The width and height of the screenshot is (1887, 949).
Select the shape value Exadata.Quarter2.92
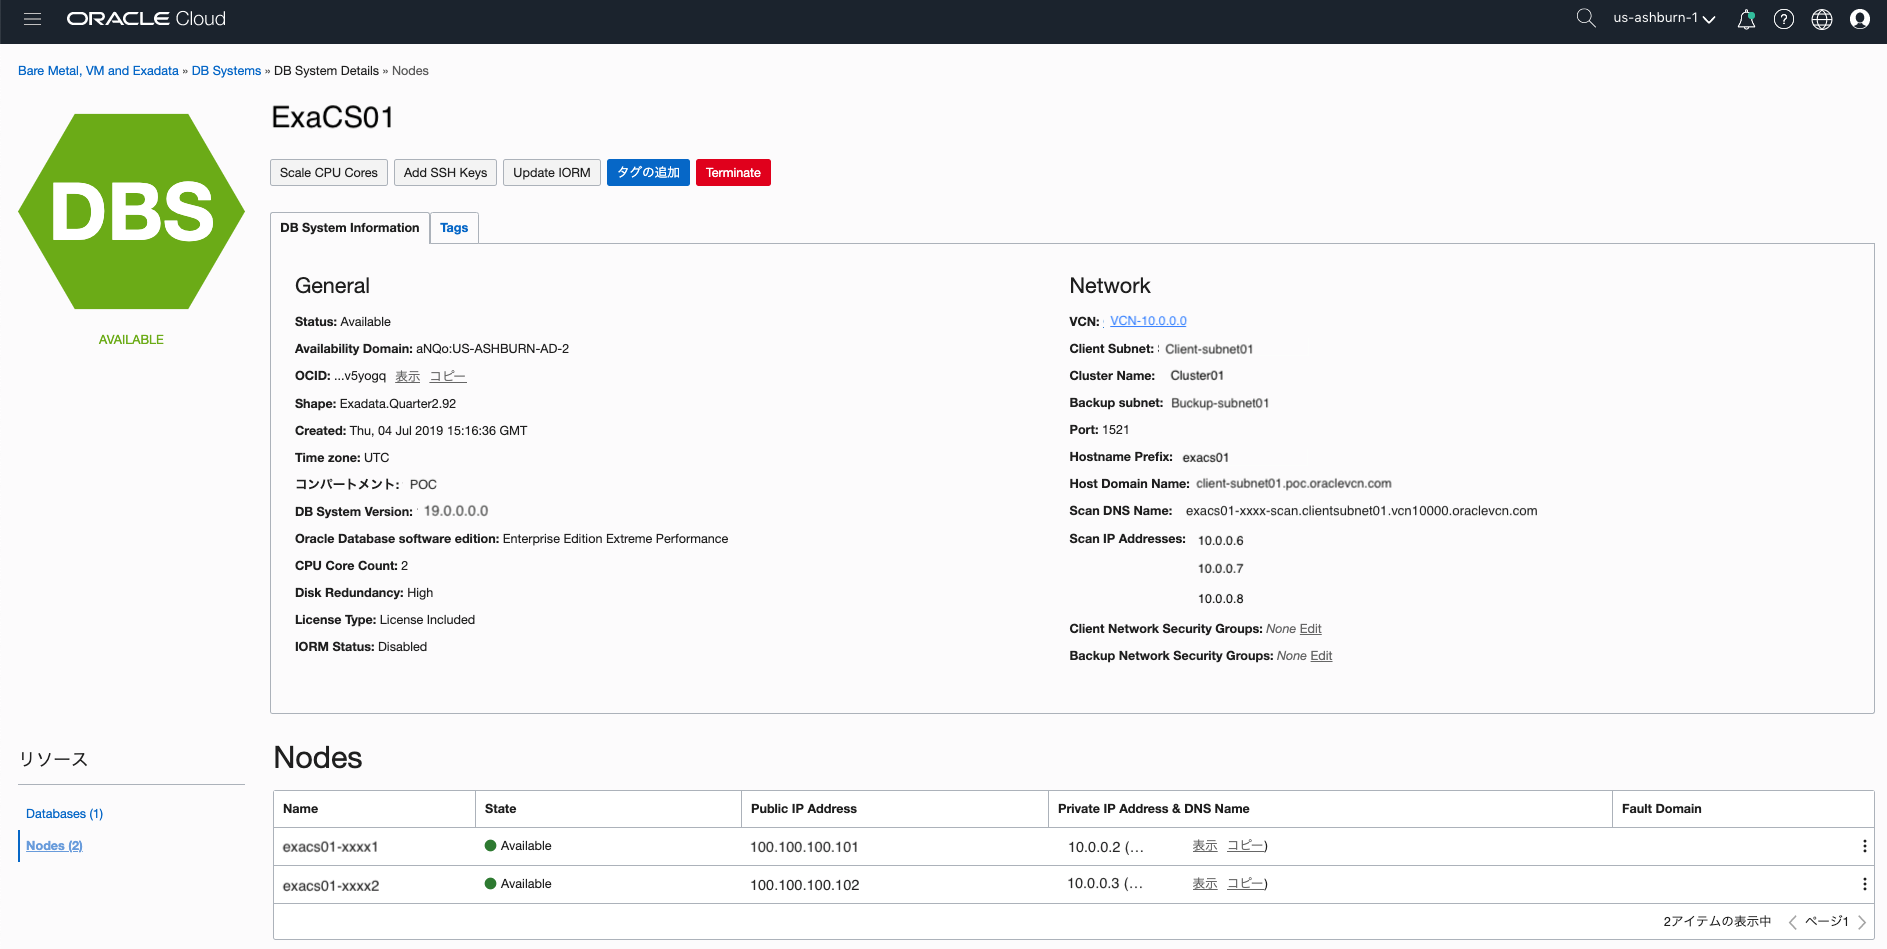pos(398,404)
